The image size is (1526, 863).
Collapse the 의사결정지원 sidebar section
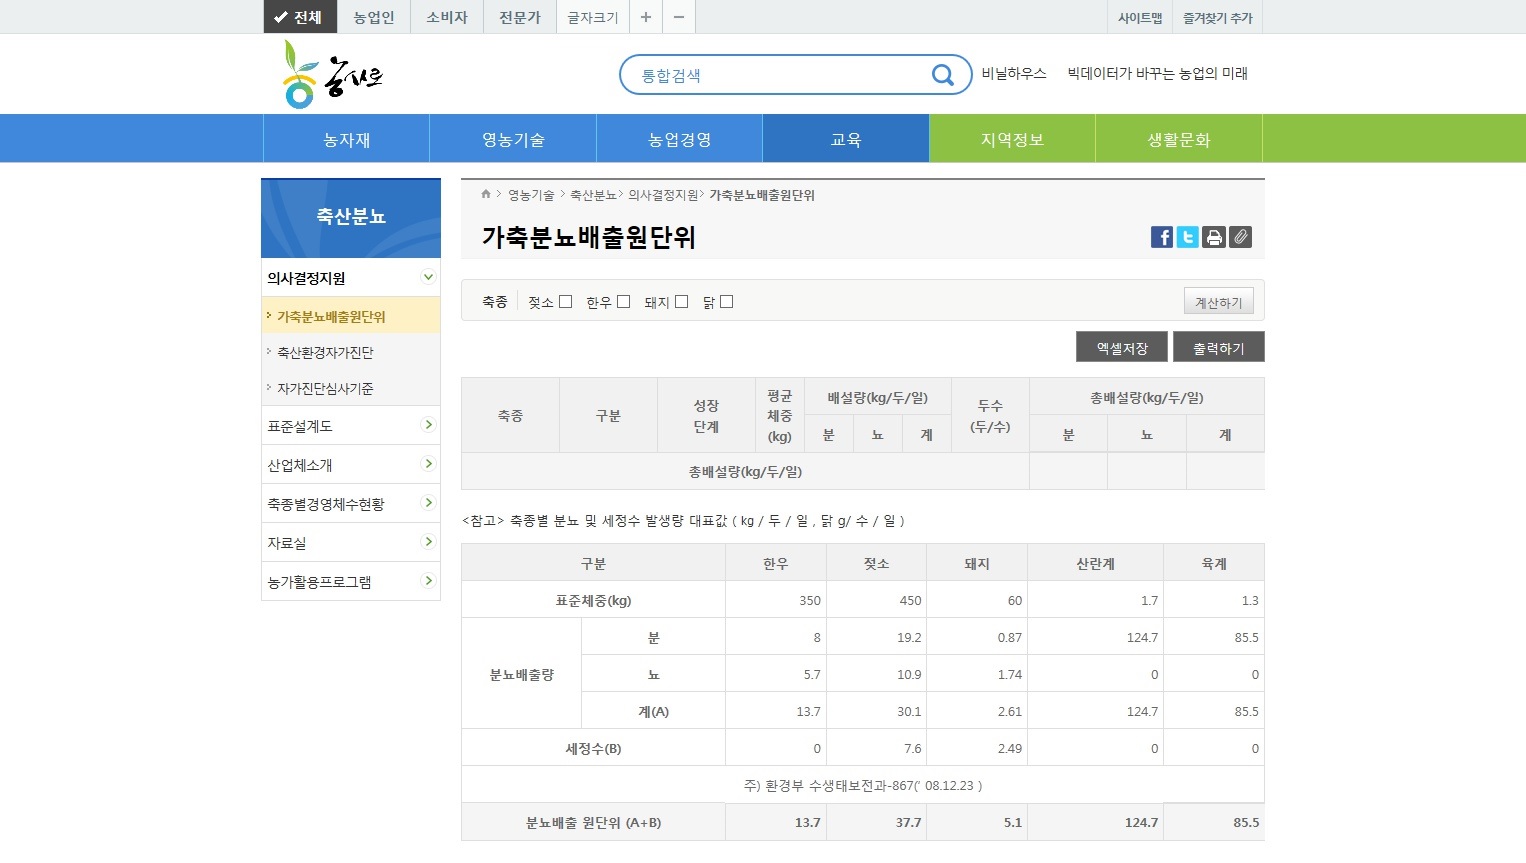[x=428, y=277]
